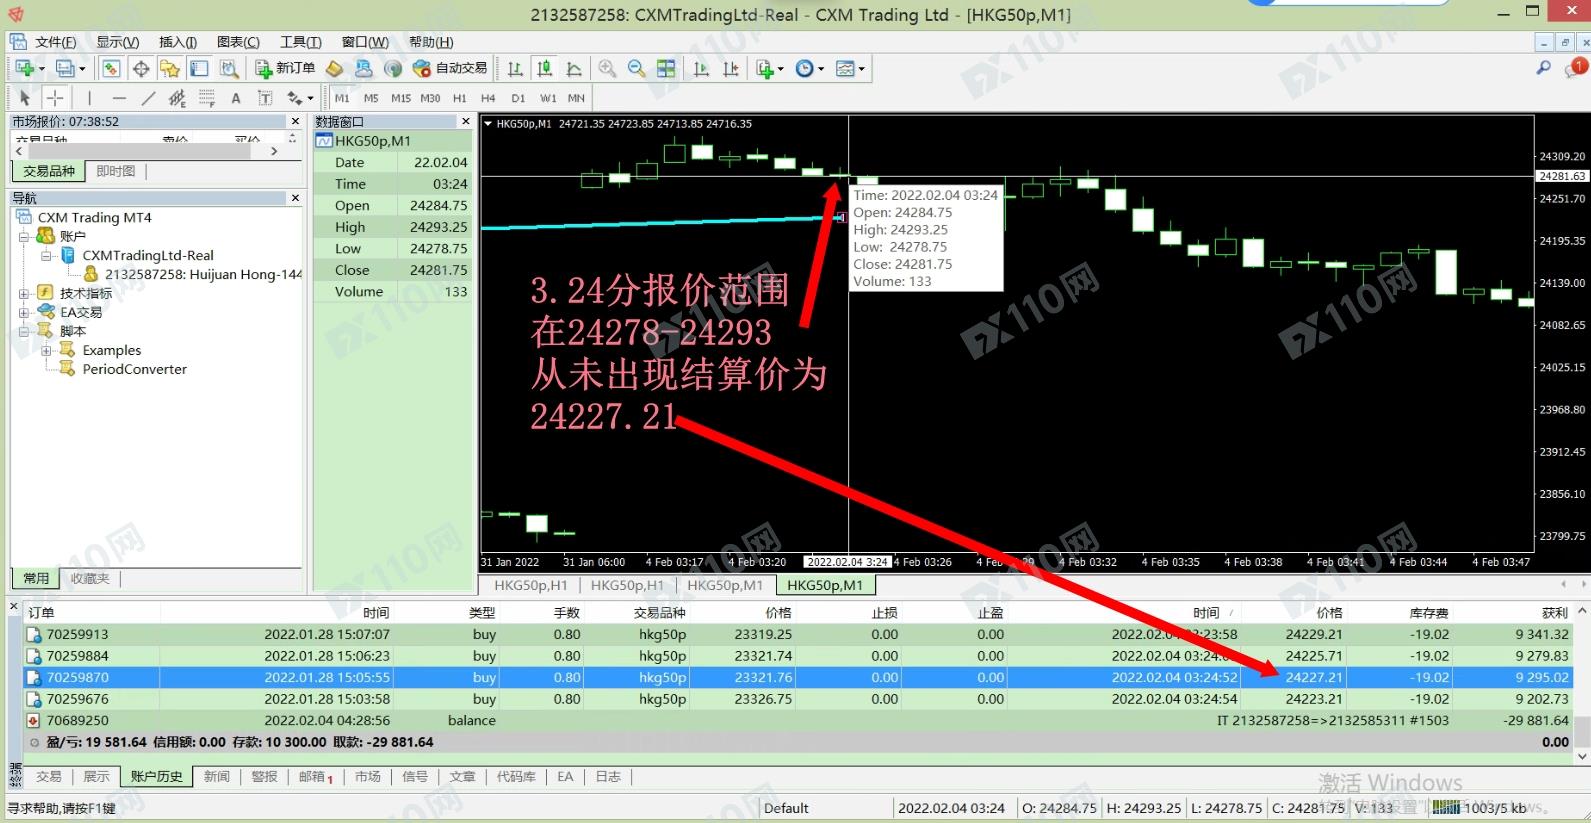Open the 显示(V) menu
Viewport: 1591px width, 823px height.
click(x=117, y=42)
